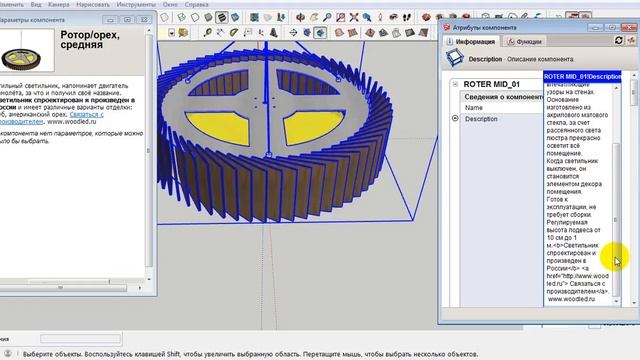
Task: Open the small dropdown arrow beside the paint bucket
Action: tap(171, 32)
